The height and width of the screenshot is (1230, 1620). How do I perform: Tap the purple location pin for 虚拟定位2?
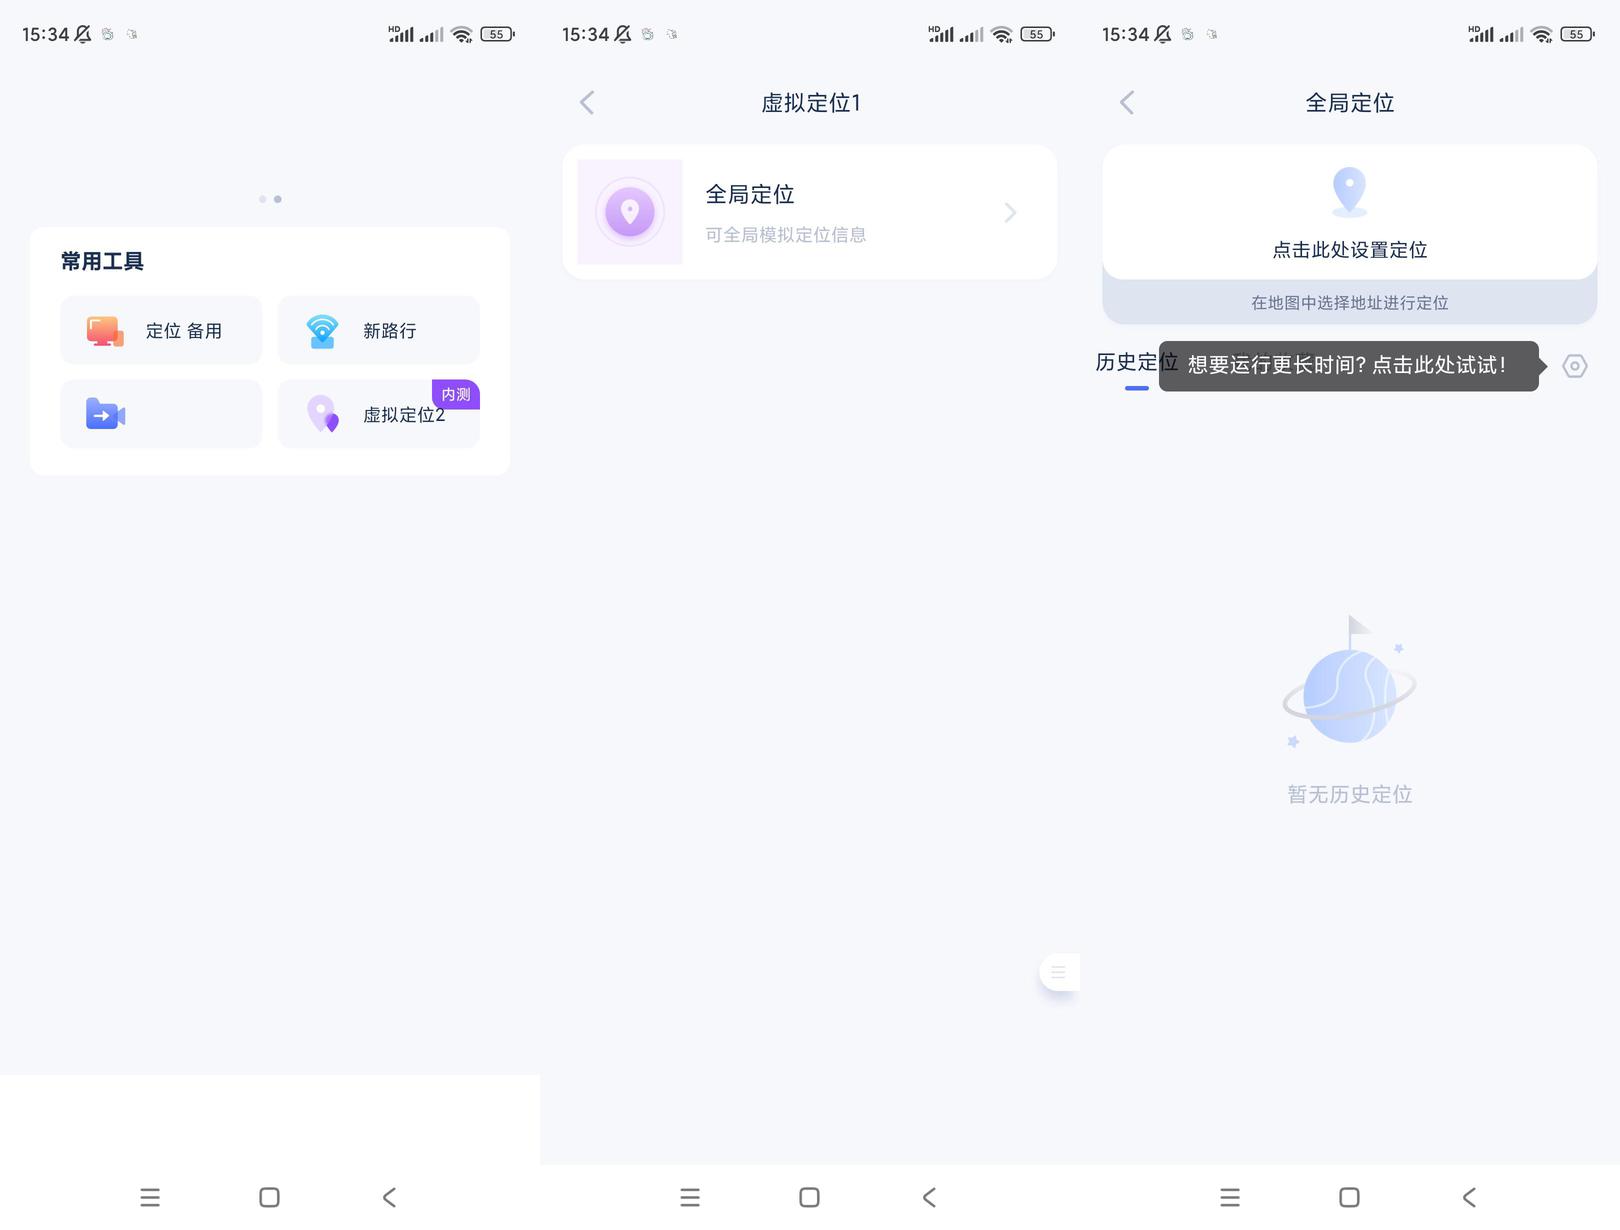(x=322, y=414)
